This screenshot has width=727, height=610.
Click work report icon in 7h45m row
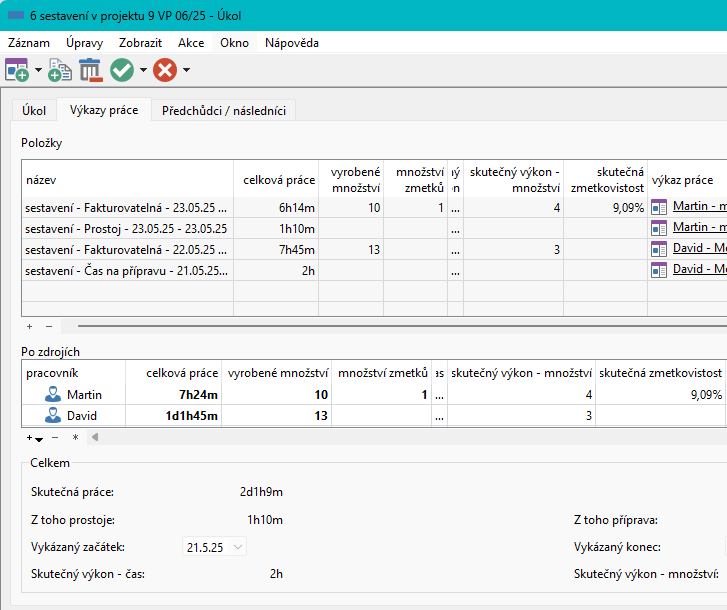659,249
